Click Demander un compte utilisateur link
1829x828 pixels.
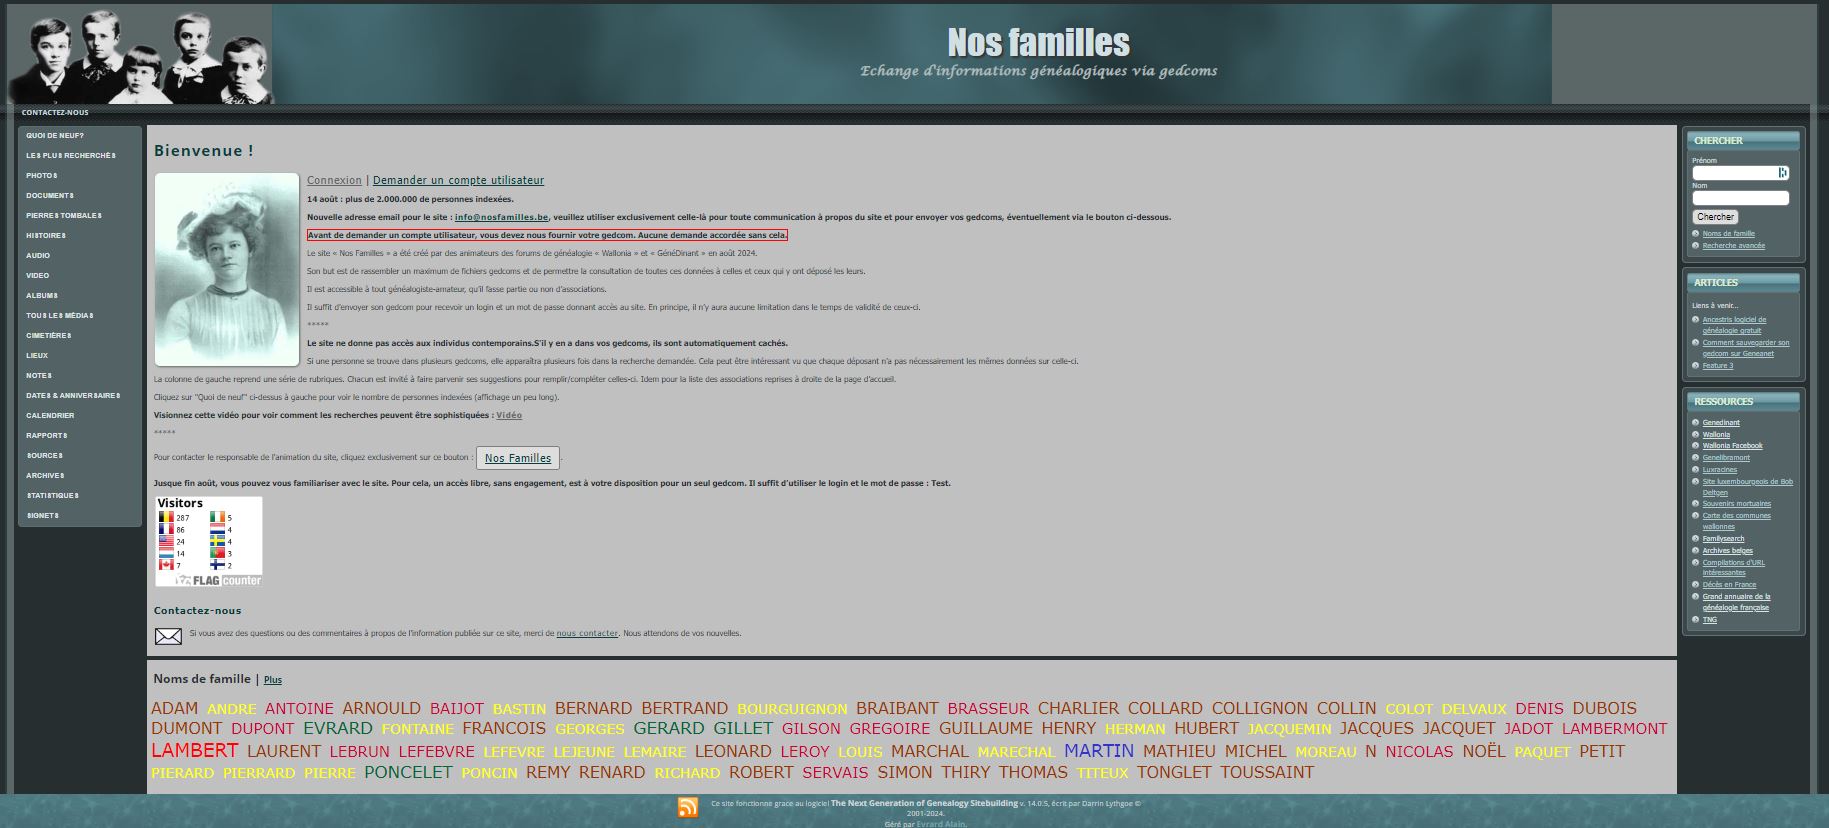pyautogui.click(x=458, y=181)
